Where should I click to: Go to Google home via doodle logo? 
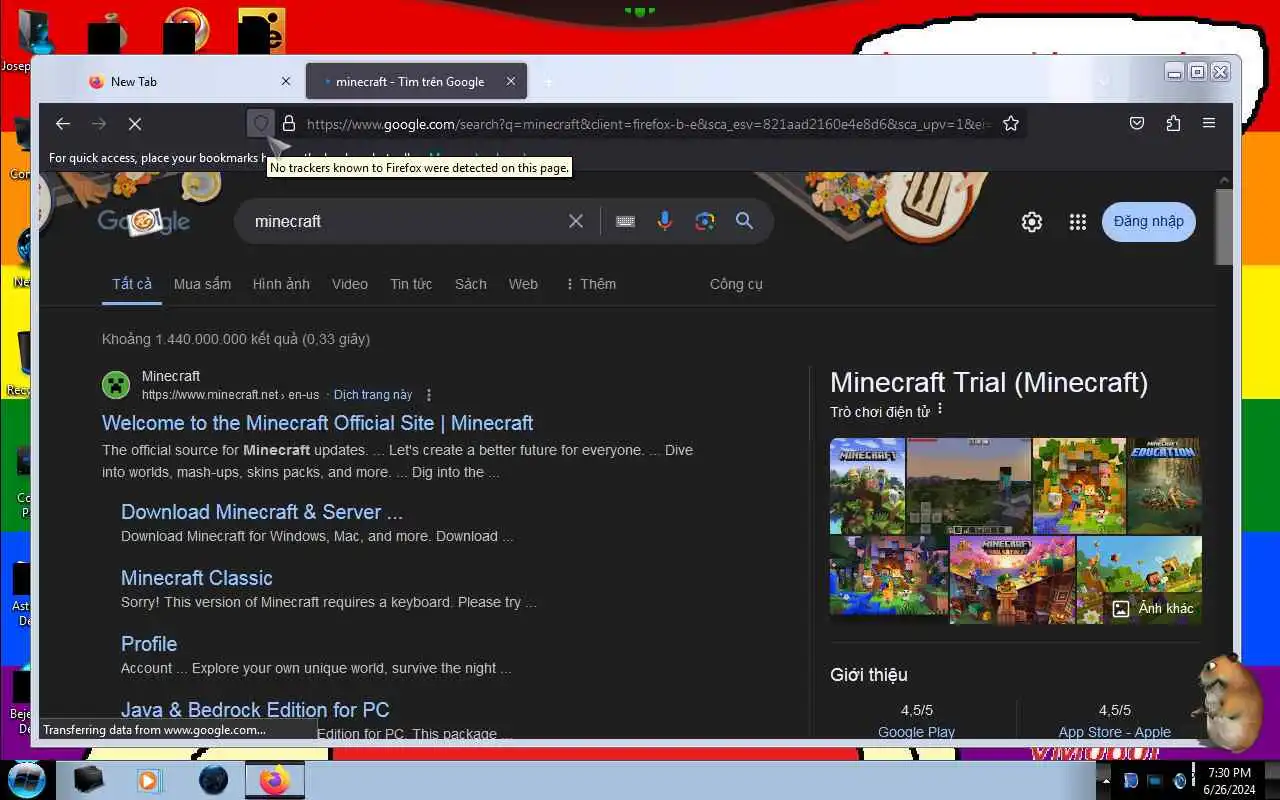144,221
